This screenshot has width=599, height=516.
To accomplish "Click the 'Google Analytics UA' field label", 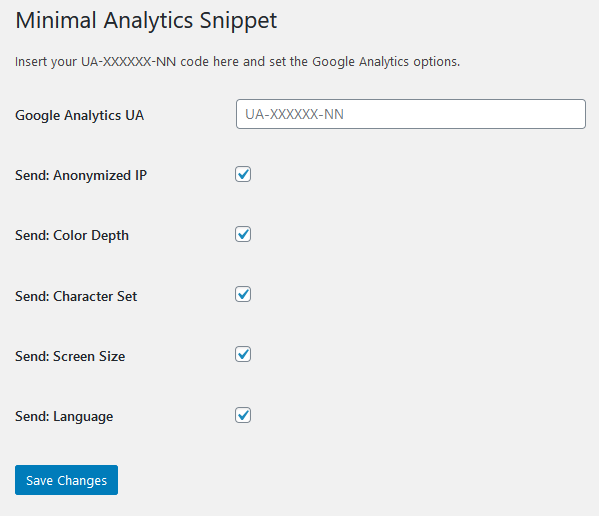I will click(x=79, y=115).
